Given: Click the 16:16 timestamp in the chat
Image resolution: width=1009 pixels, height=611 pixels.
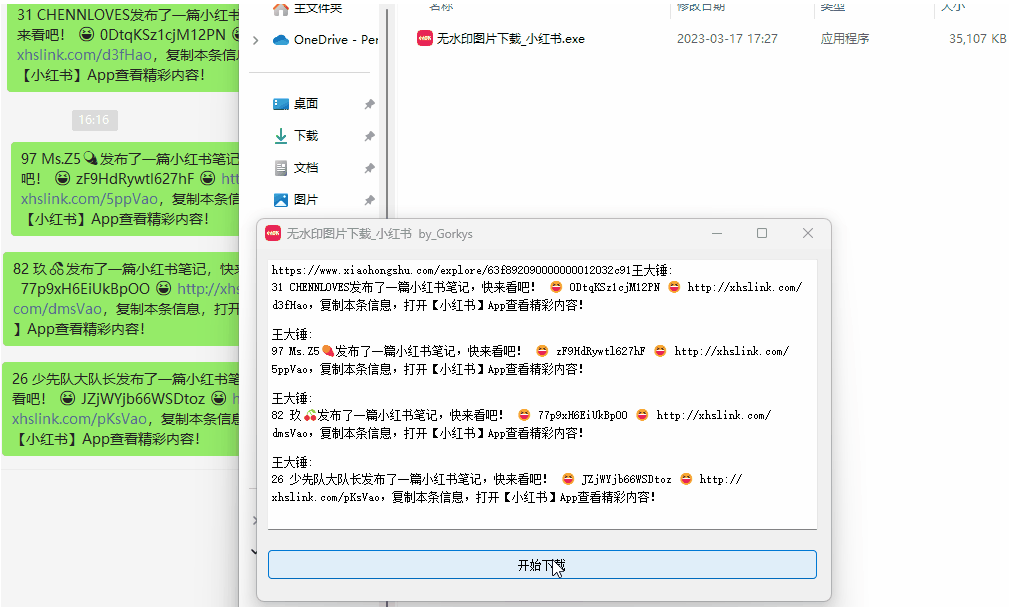Looking at the screenshot, I should tap(94, 120).
